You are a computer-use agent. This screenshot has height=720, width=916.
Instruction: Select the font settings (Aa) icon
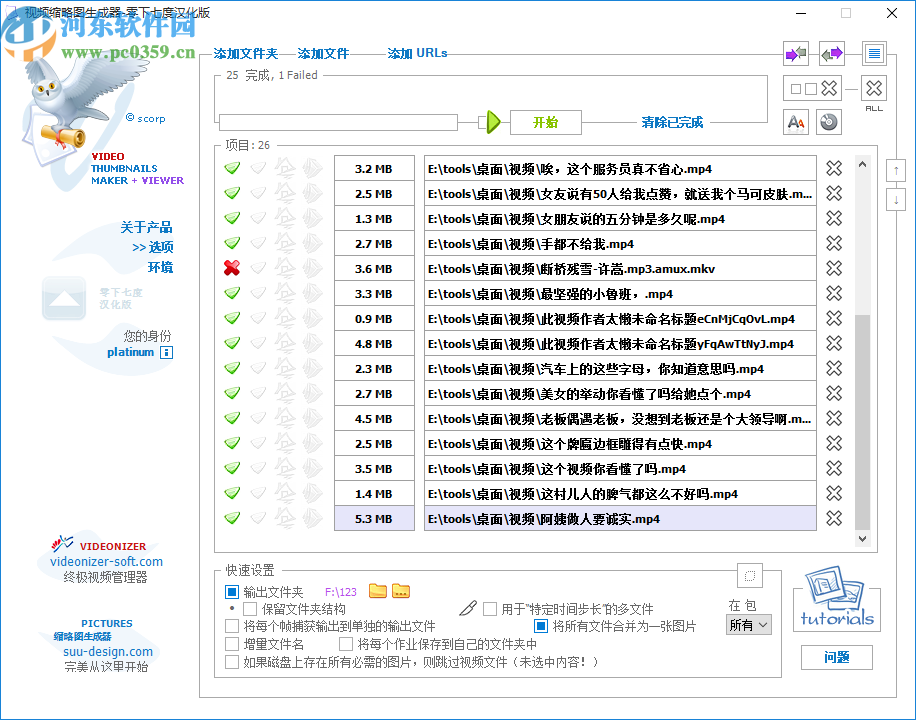point(795,121)
